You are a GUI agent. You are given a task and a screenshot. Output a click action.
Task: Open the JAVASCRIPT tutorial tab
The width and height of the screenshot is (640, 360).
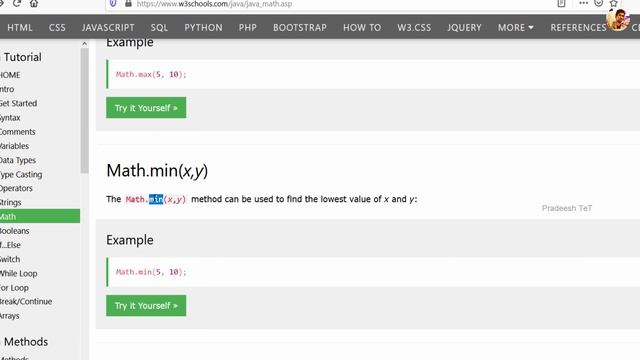point(108,27)
